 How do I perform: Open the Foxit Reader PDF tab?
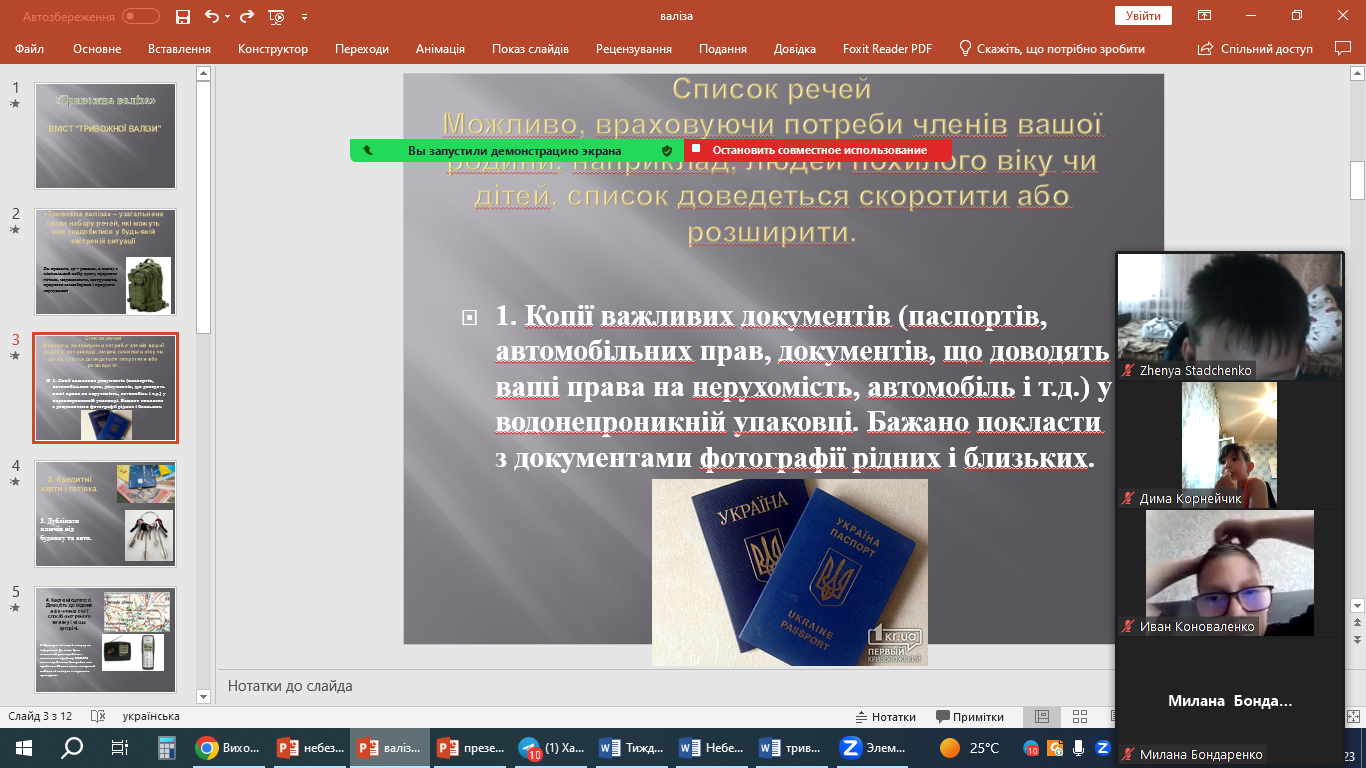click(x=885, y=48)
